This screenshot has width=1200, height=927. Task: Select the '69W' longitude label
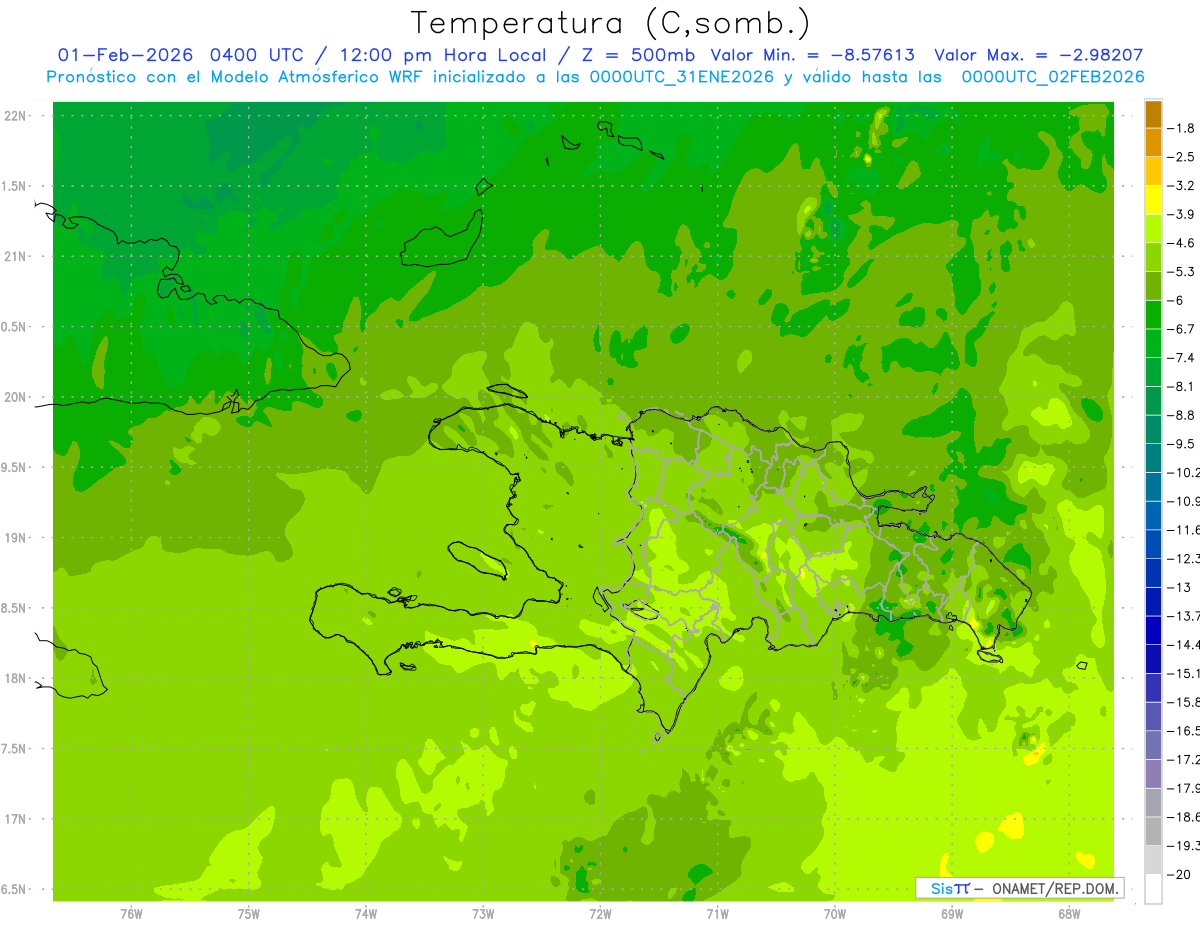(952, 914)
